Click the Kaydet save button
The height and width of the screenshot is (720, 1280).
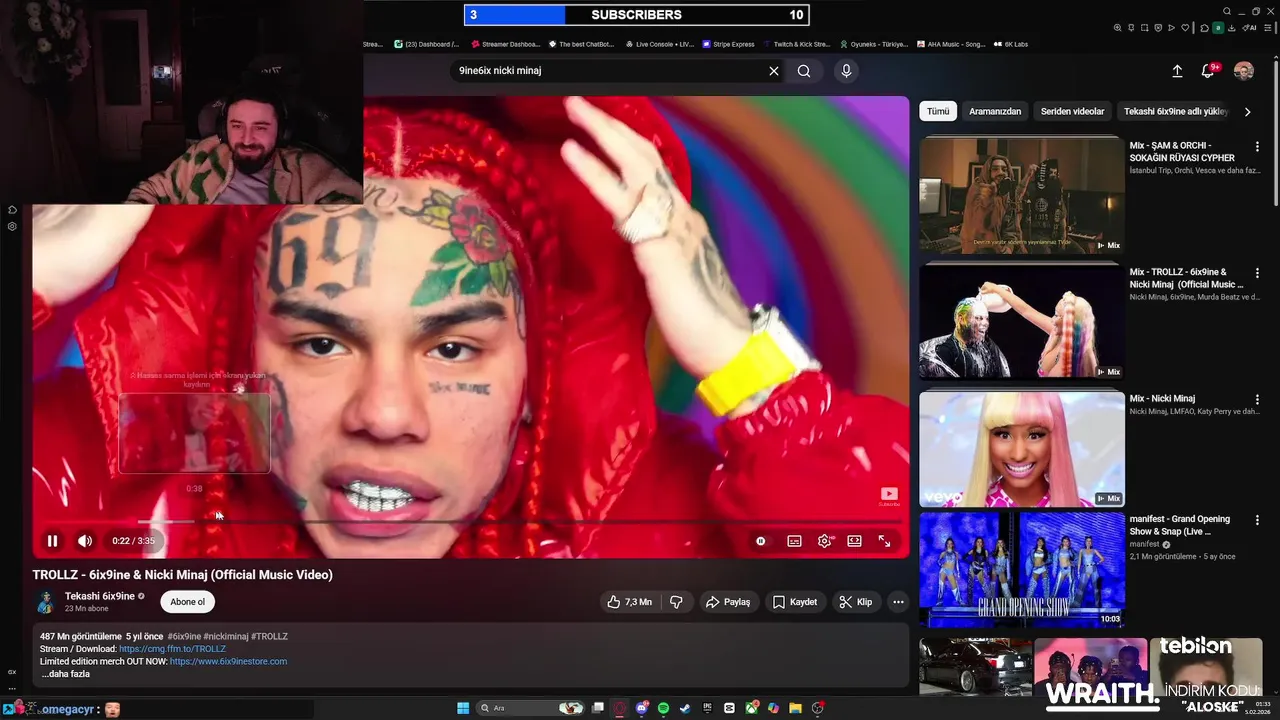pyautogui.click(x=795, y=602)
